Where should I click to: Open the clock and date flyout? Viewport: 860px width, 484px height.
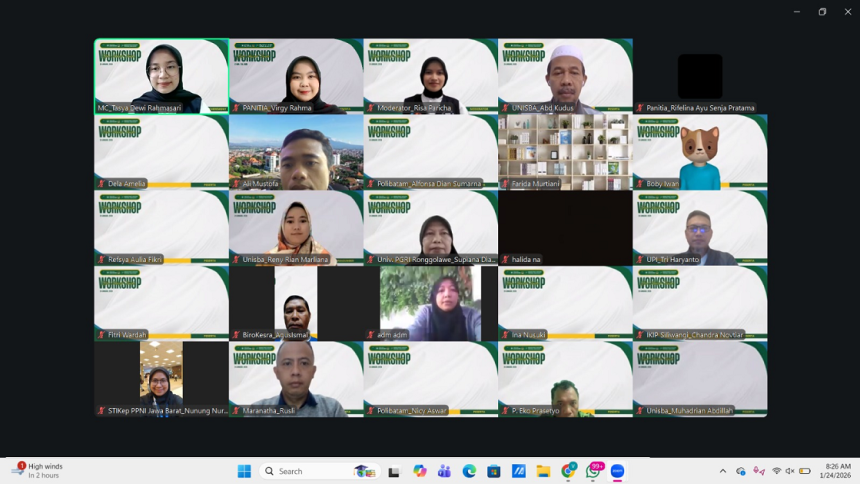(x=835, y=471)
